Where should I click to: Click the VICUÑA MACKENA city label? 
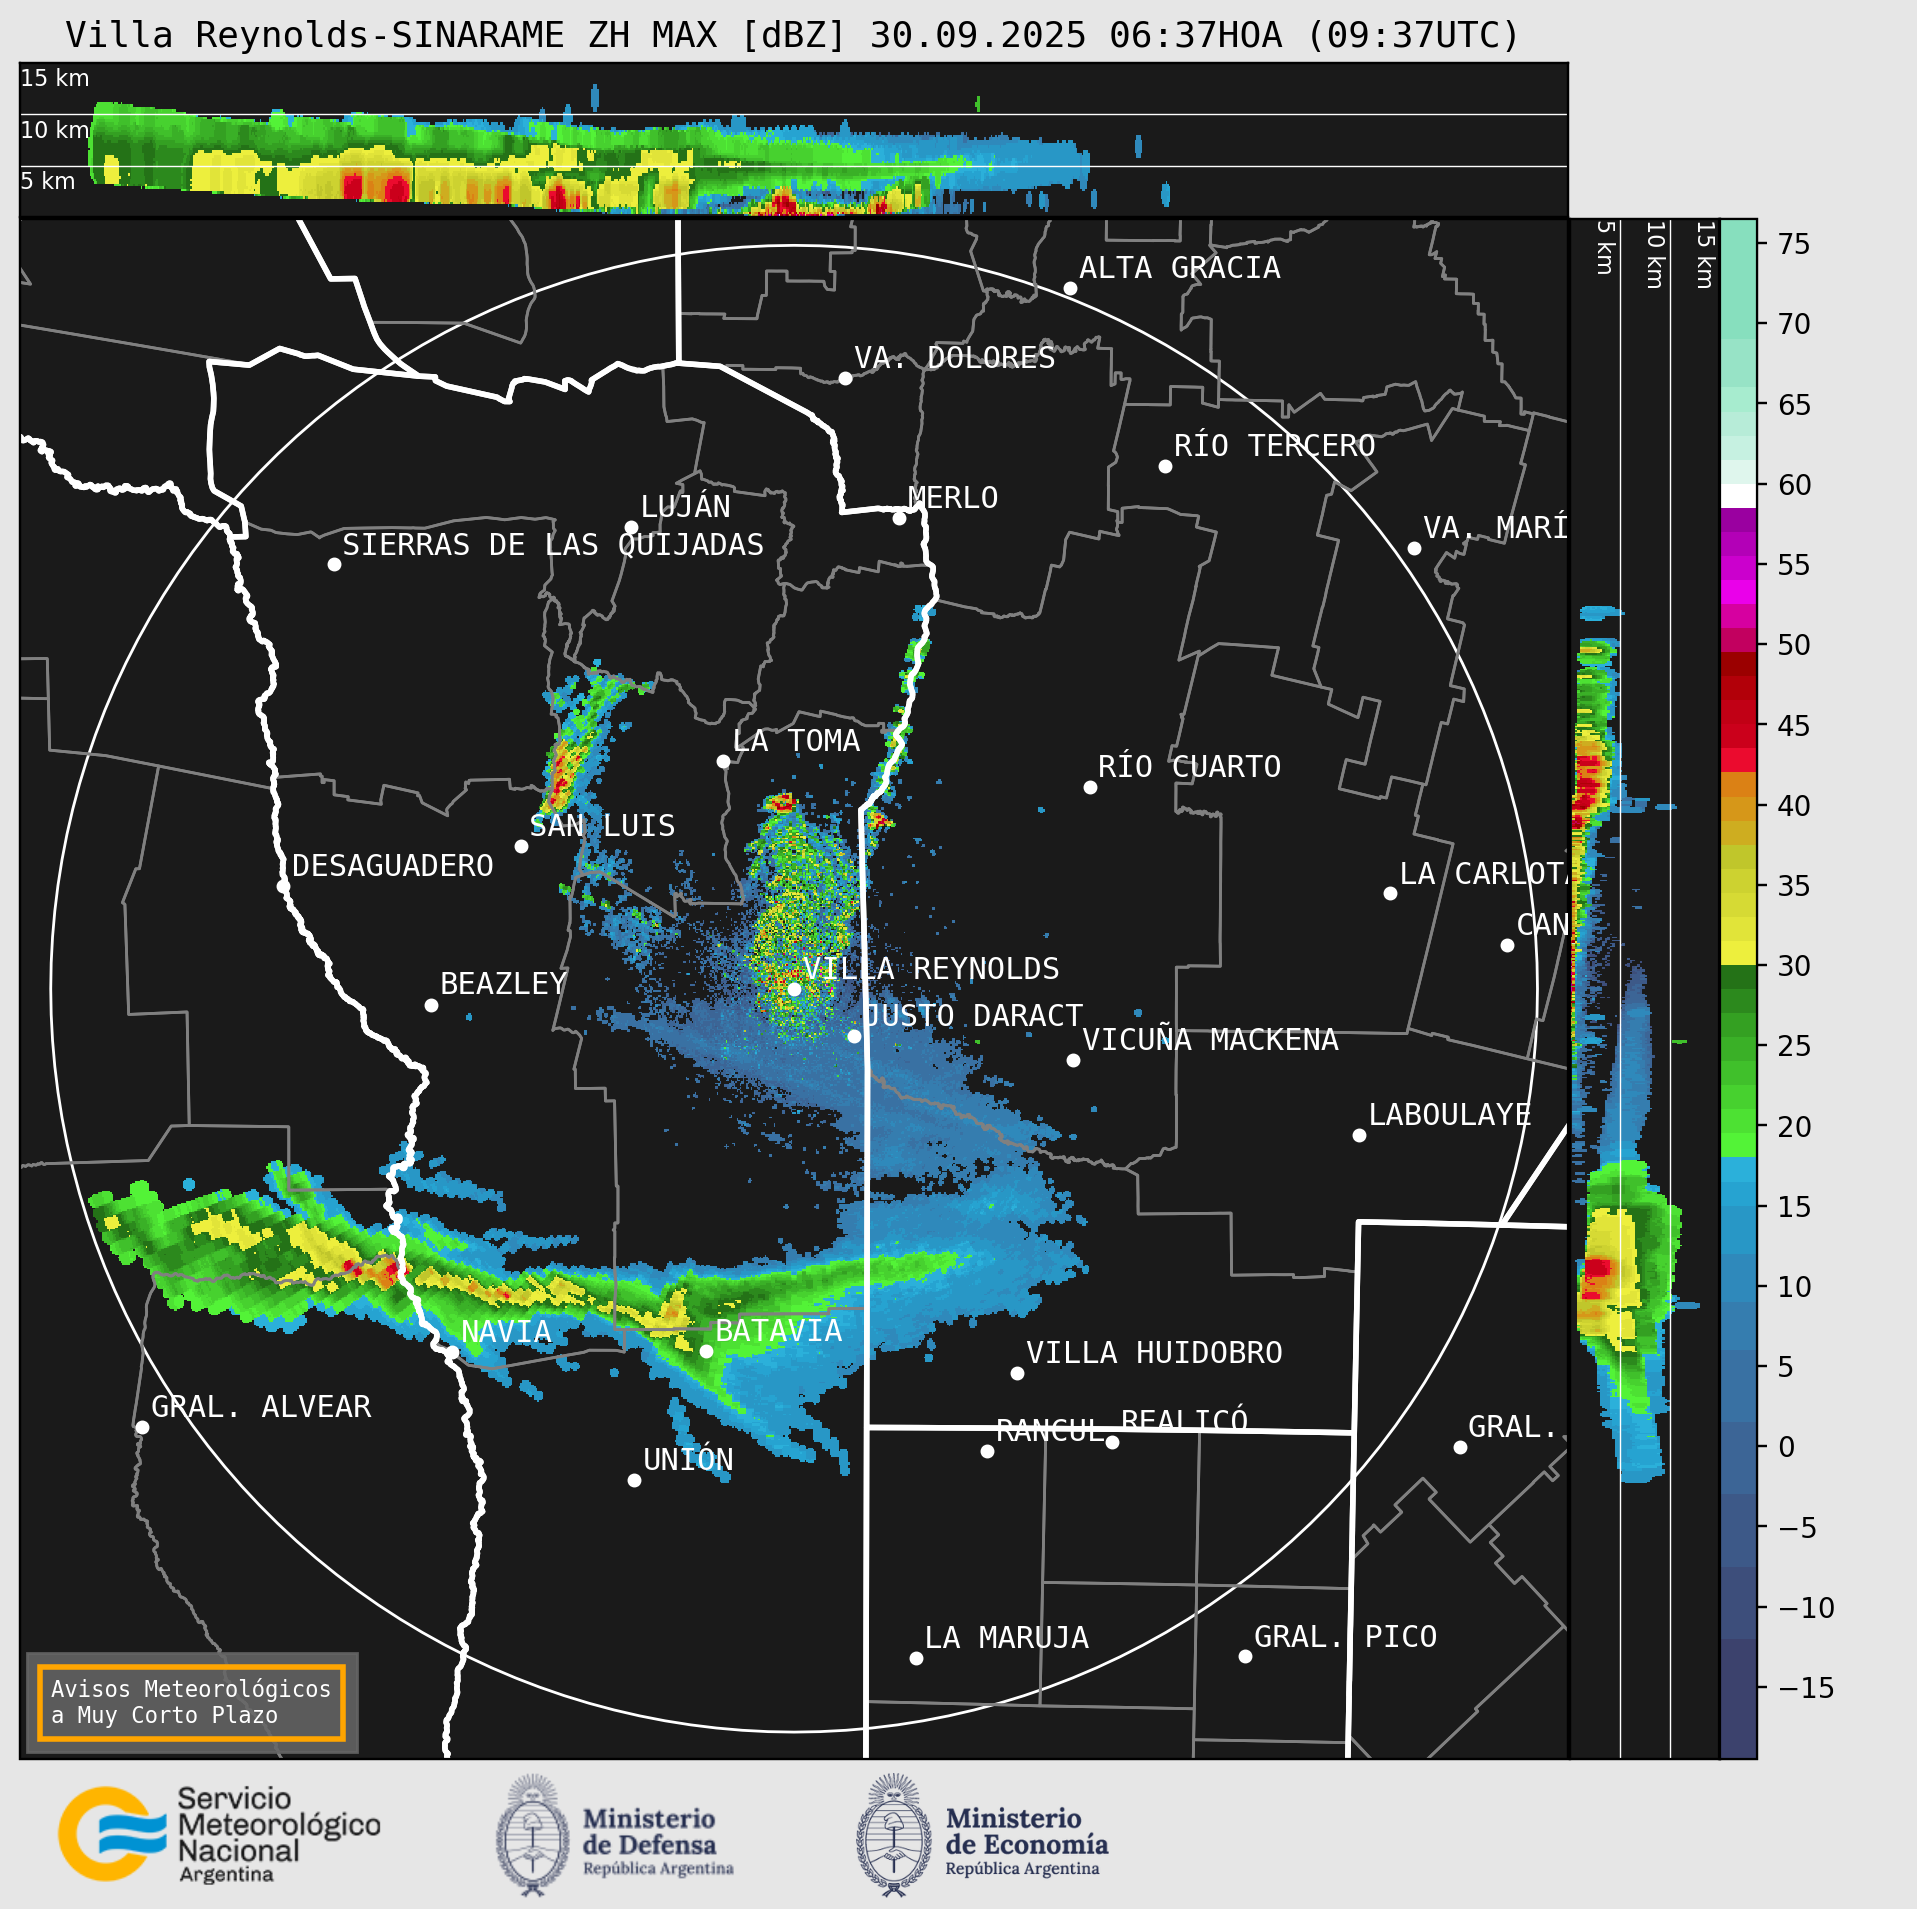pyautogui.click(x=1210, y=1039)
